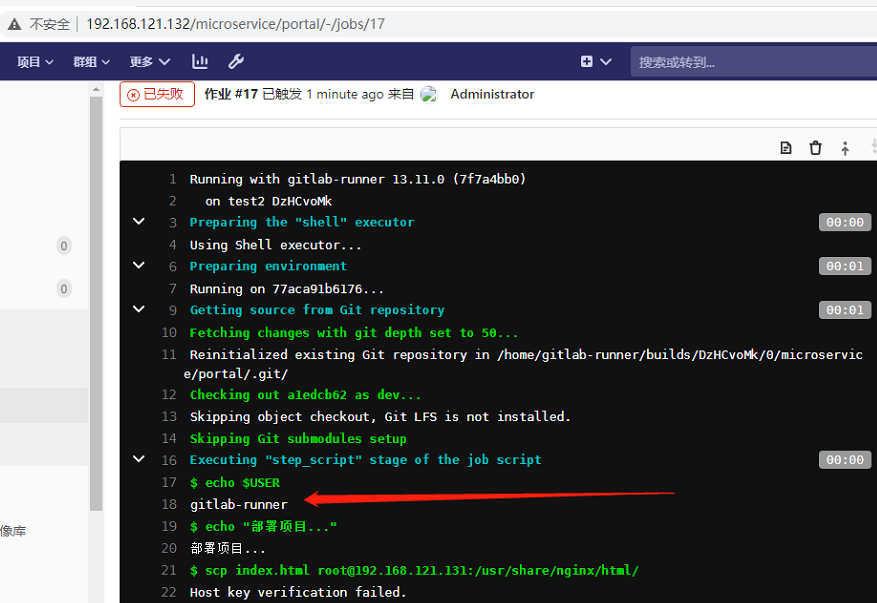Click 'Checking out a1edcb62 as dev...' text
The height and width of the screenshot is (603, 877).
(305, 395)
